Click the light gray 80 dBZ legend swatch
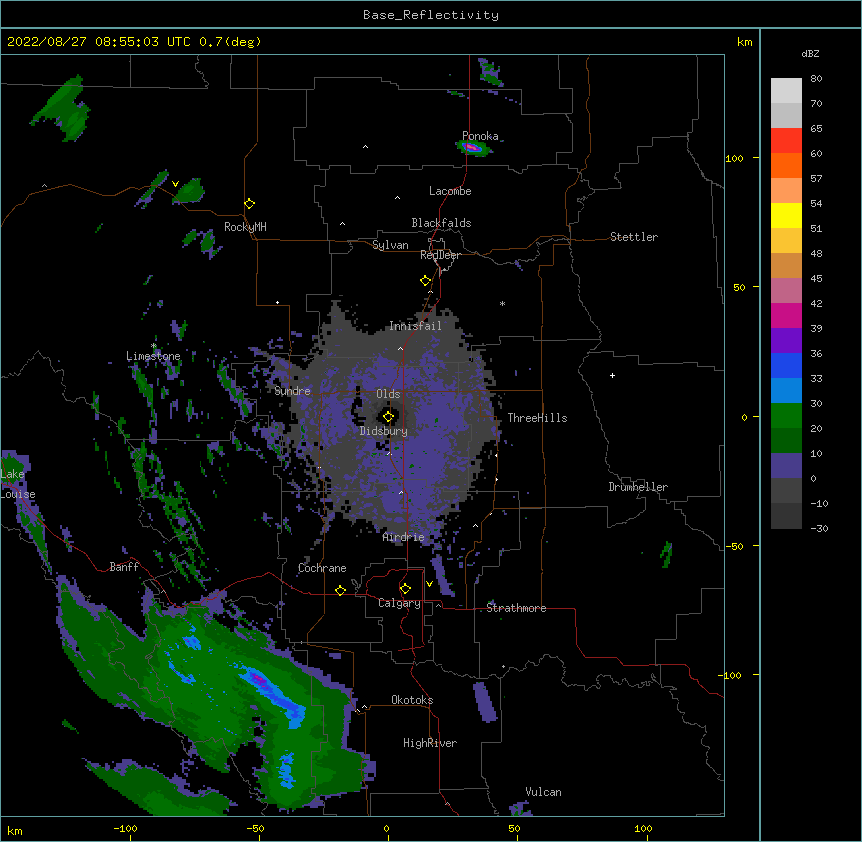Image resolution: width=862 pixels, height=842 pixels. pyautogui.click(x=786, y=91)
